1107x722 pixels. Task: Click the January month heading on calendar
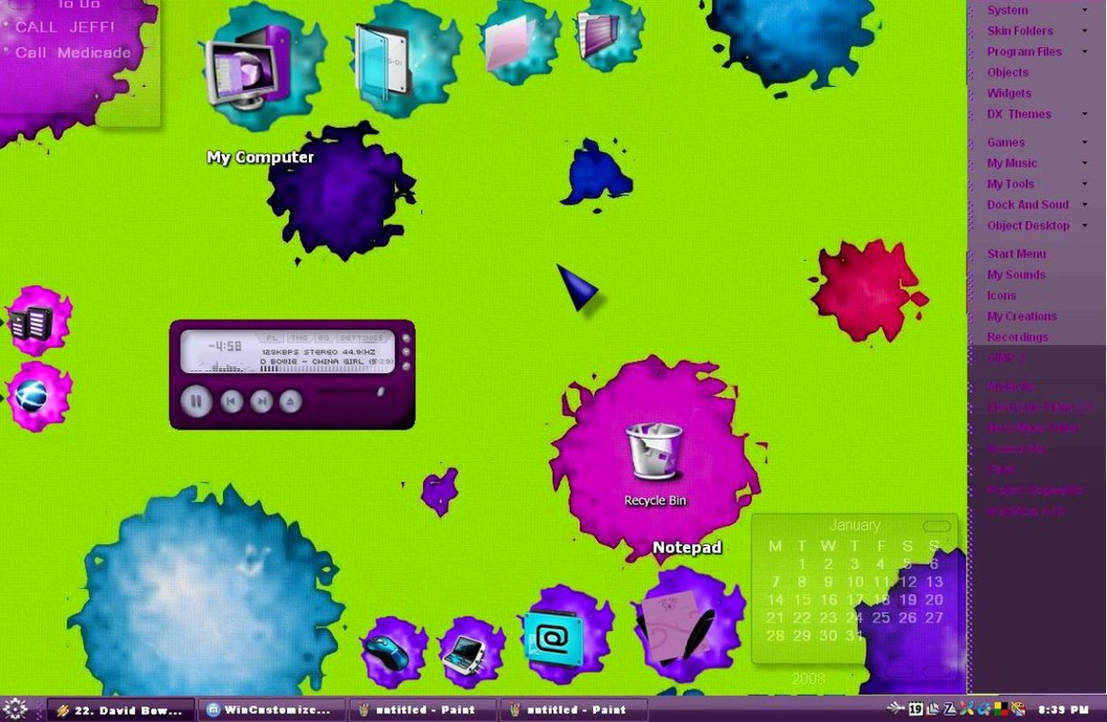pyautogui.click(x=854, y=525)
